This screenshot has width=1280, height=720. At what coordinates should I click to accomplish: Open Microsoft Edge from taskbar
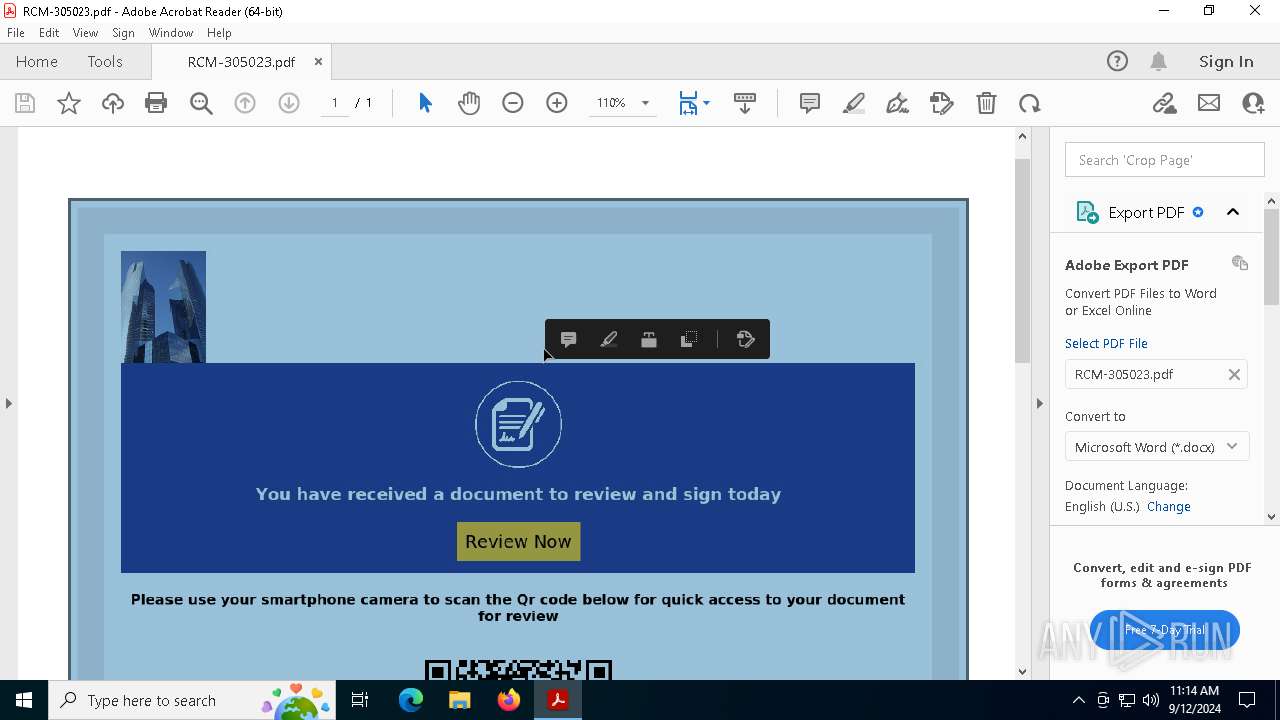411,700
